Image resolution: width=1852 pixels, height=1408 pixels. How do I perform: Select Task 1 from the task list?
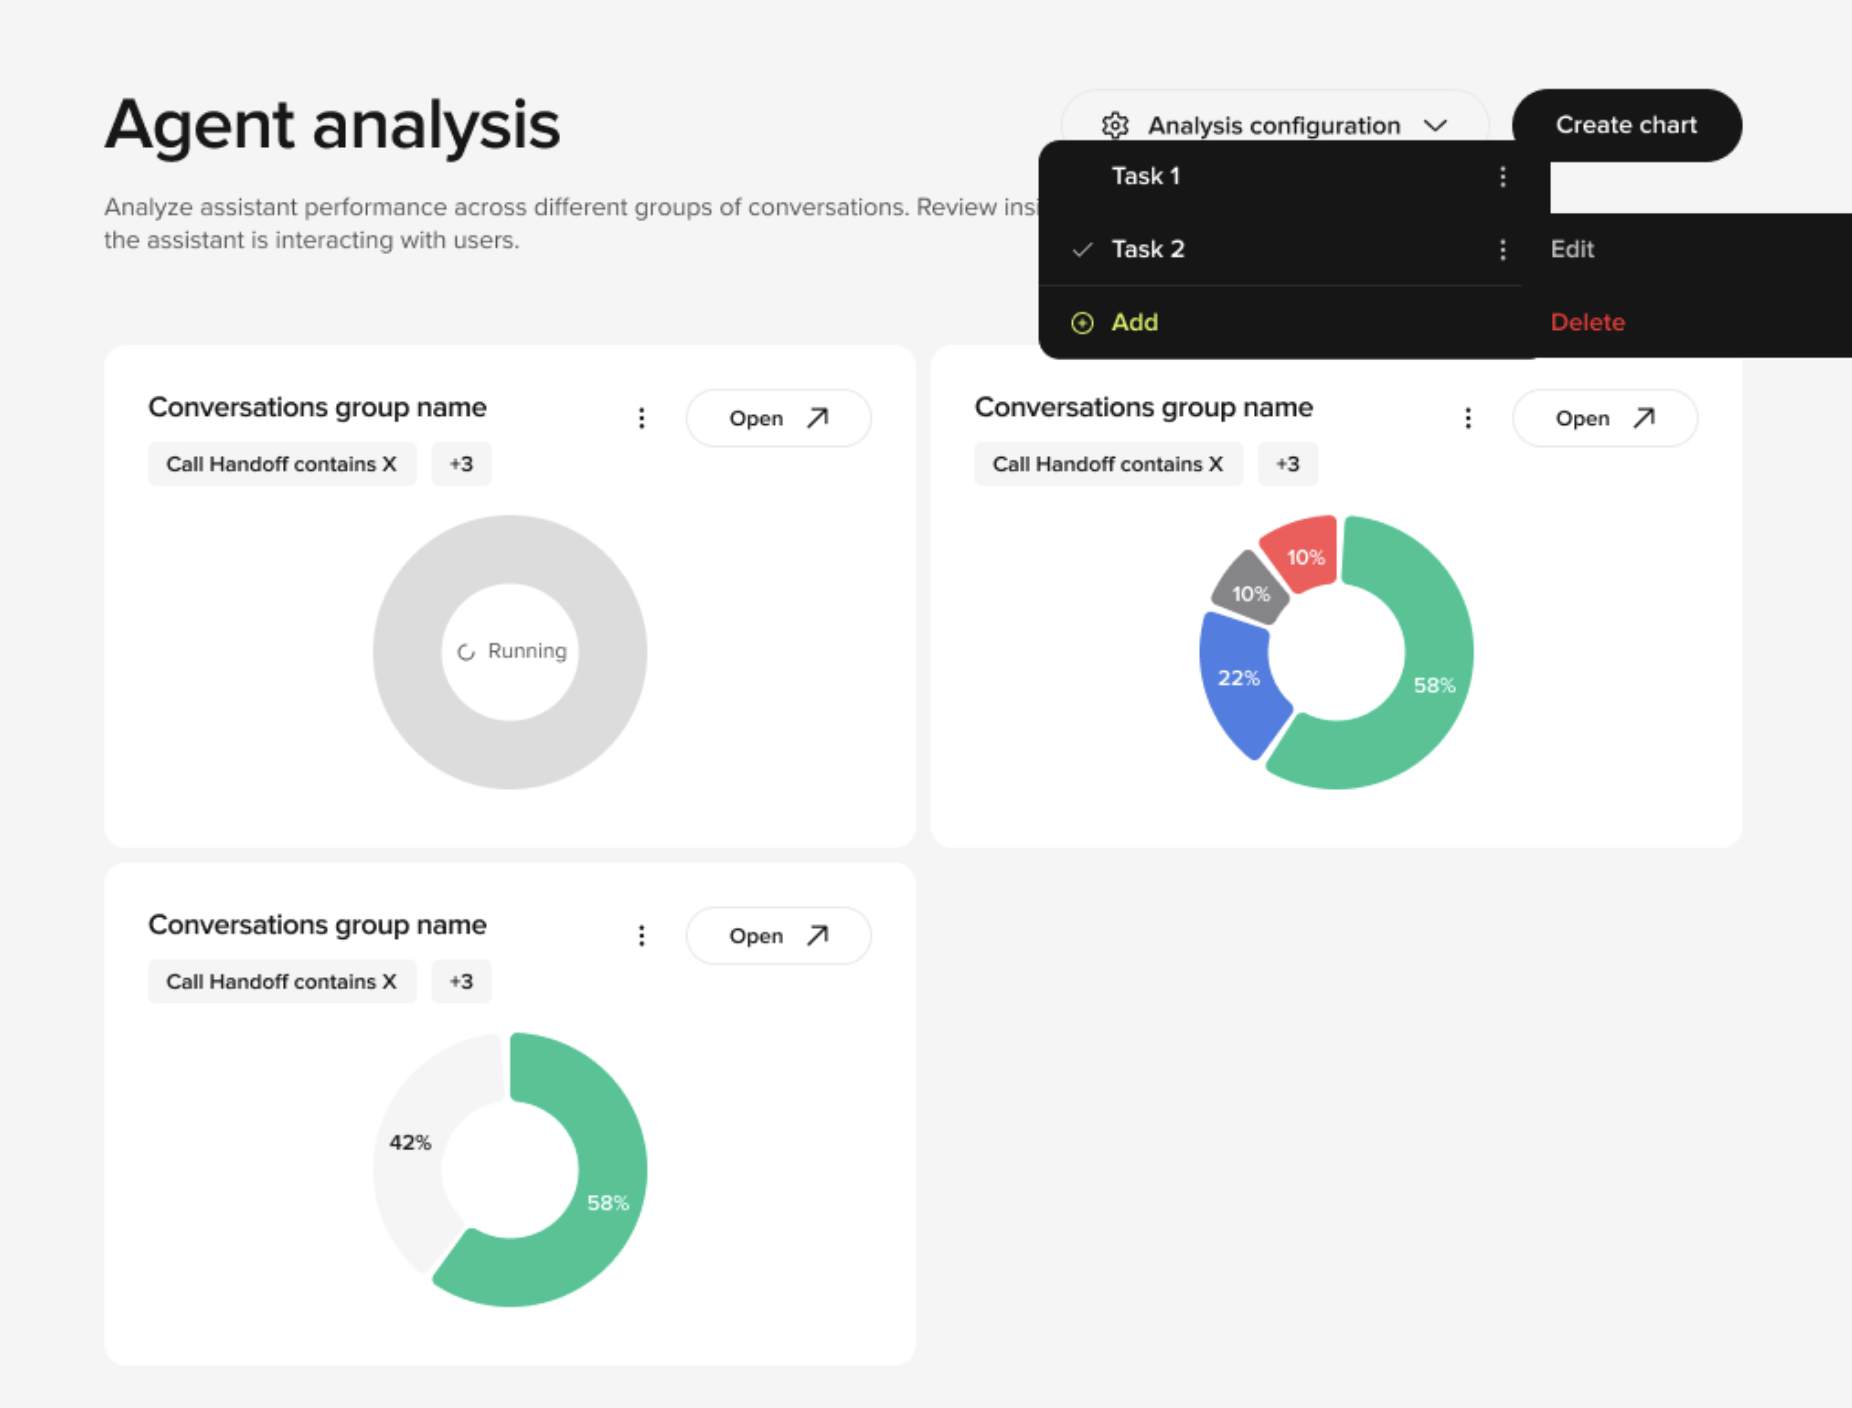tap(1146, 176)
